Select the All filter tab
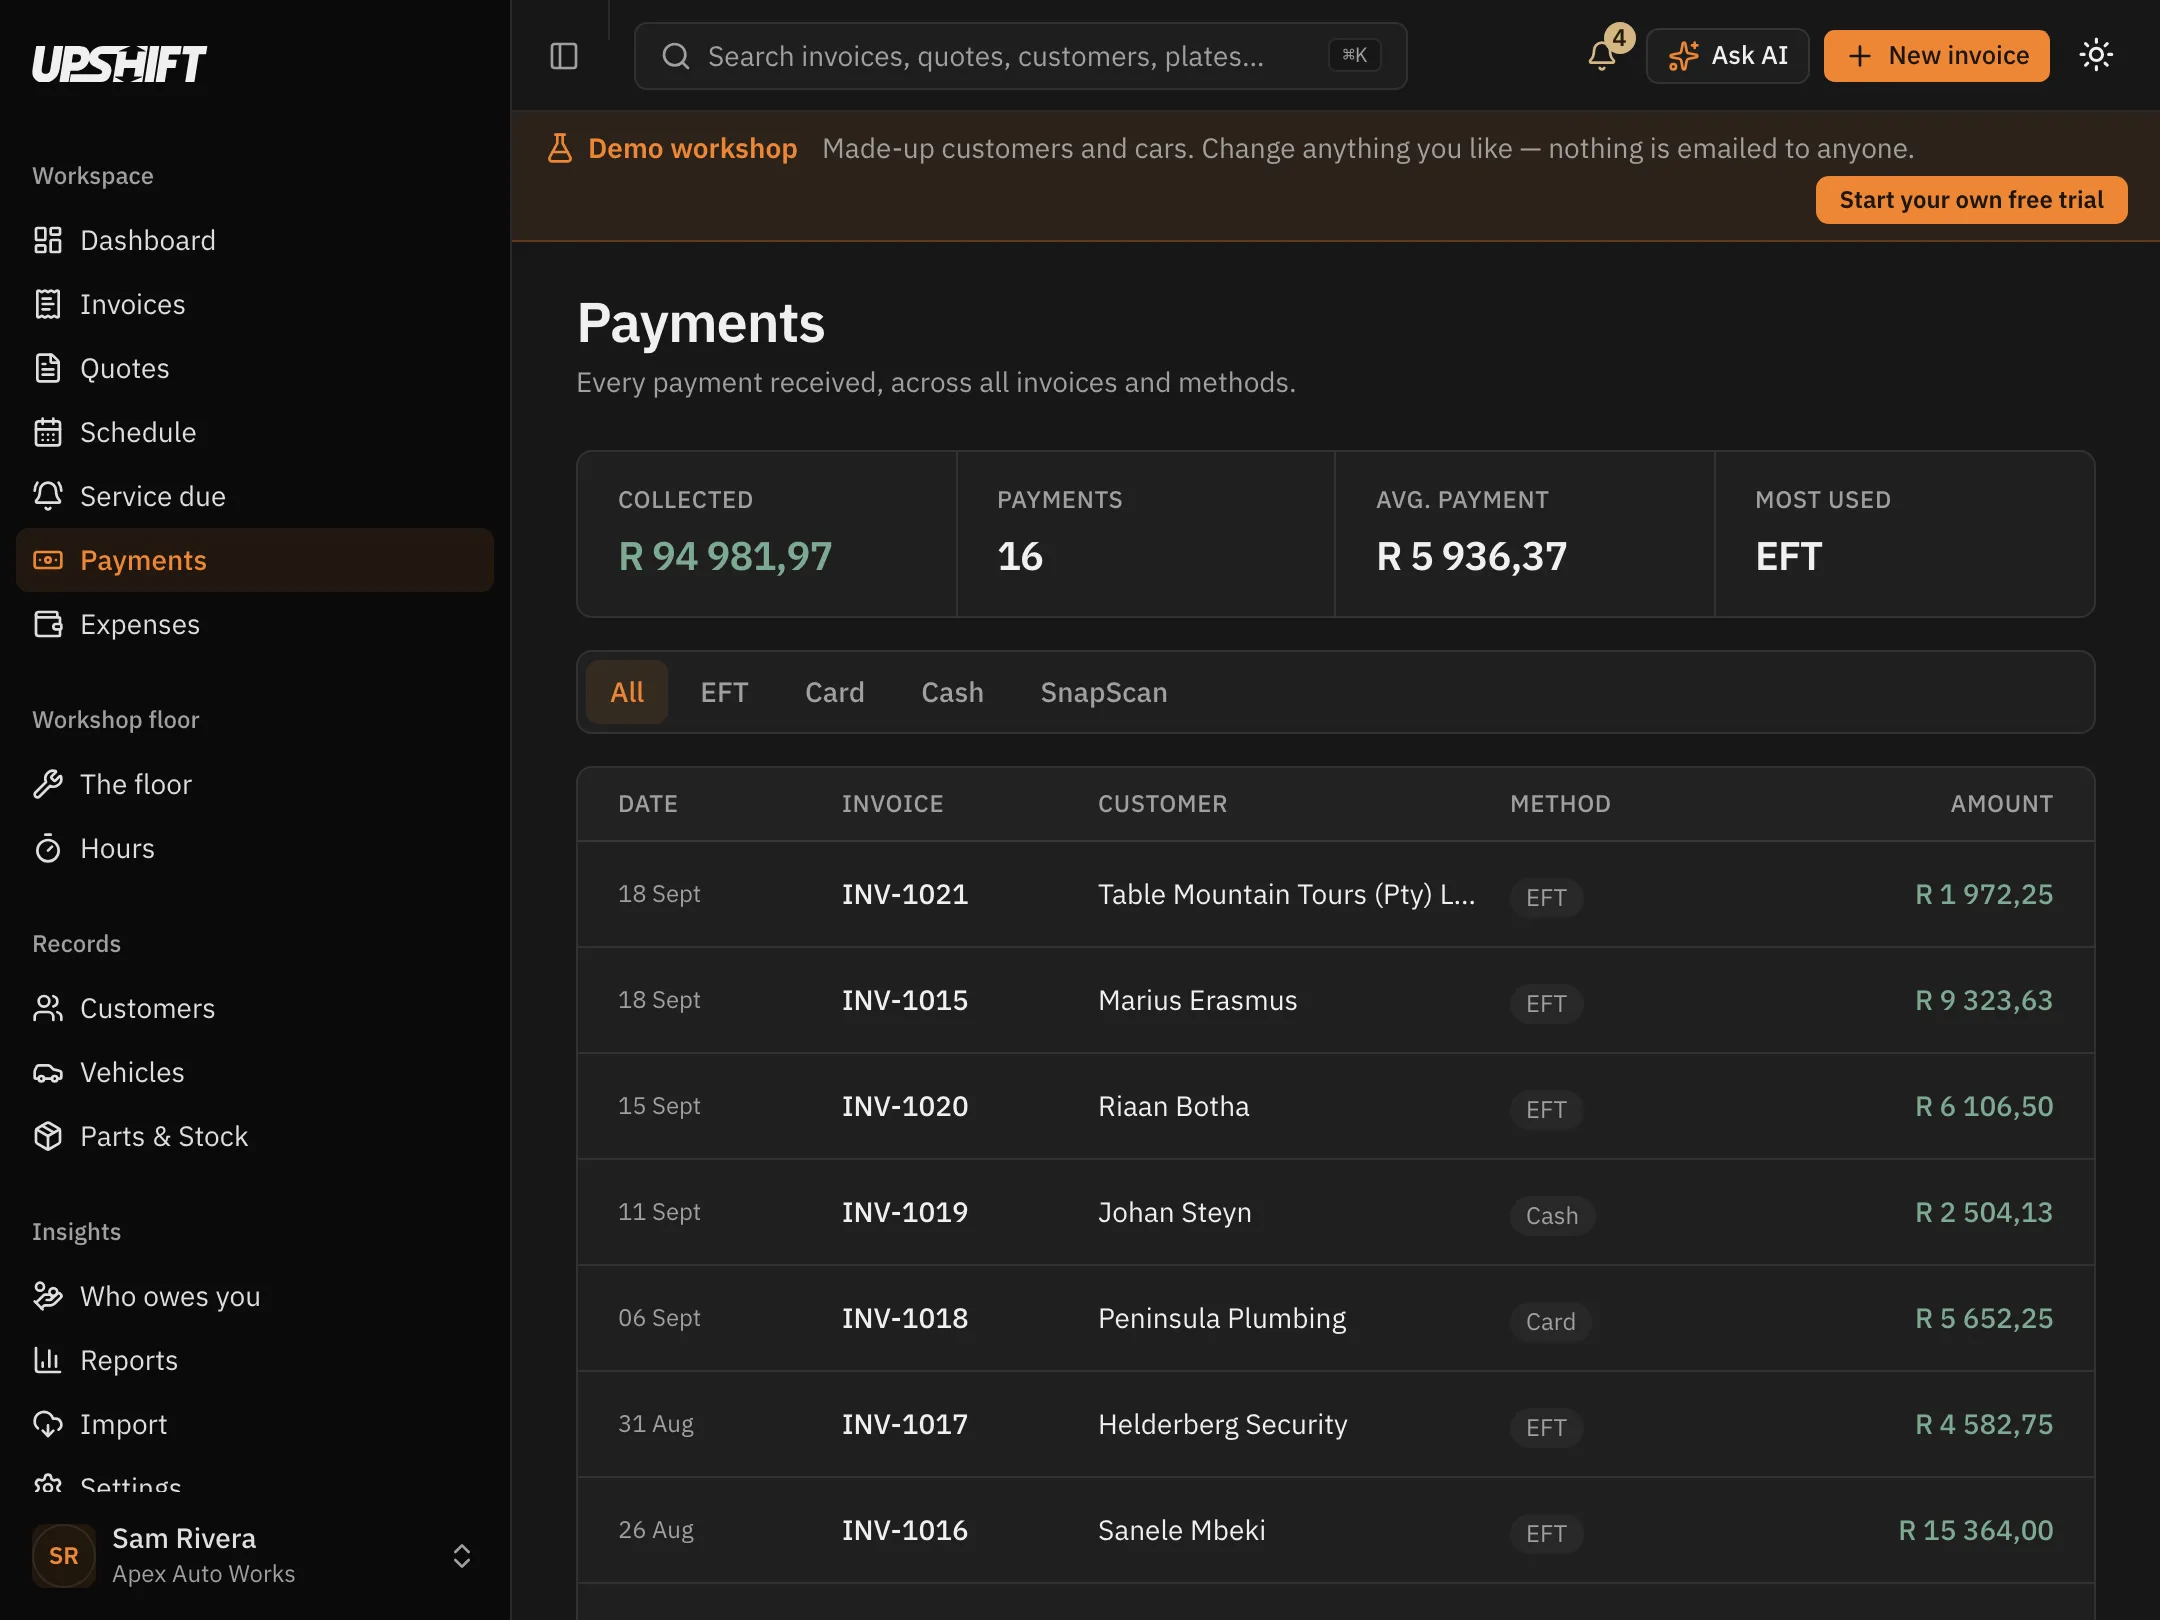This screenshot has width=2160, height=1620. pos(627,692)
